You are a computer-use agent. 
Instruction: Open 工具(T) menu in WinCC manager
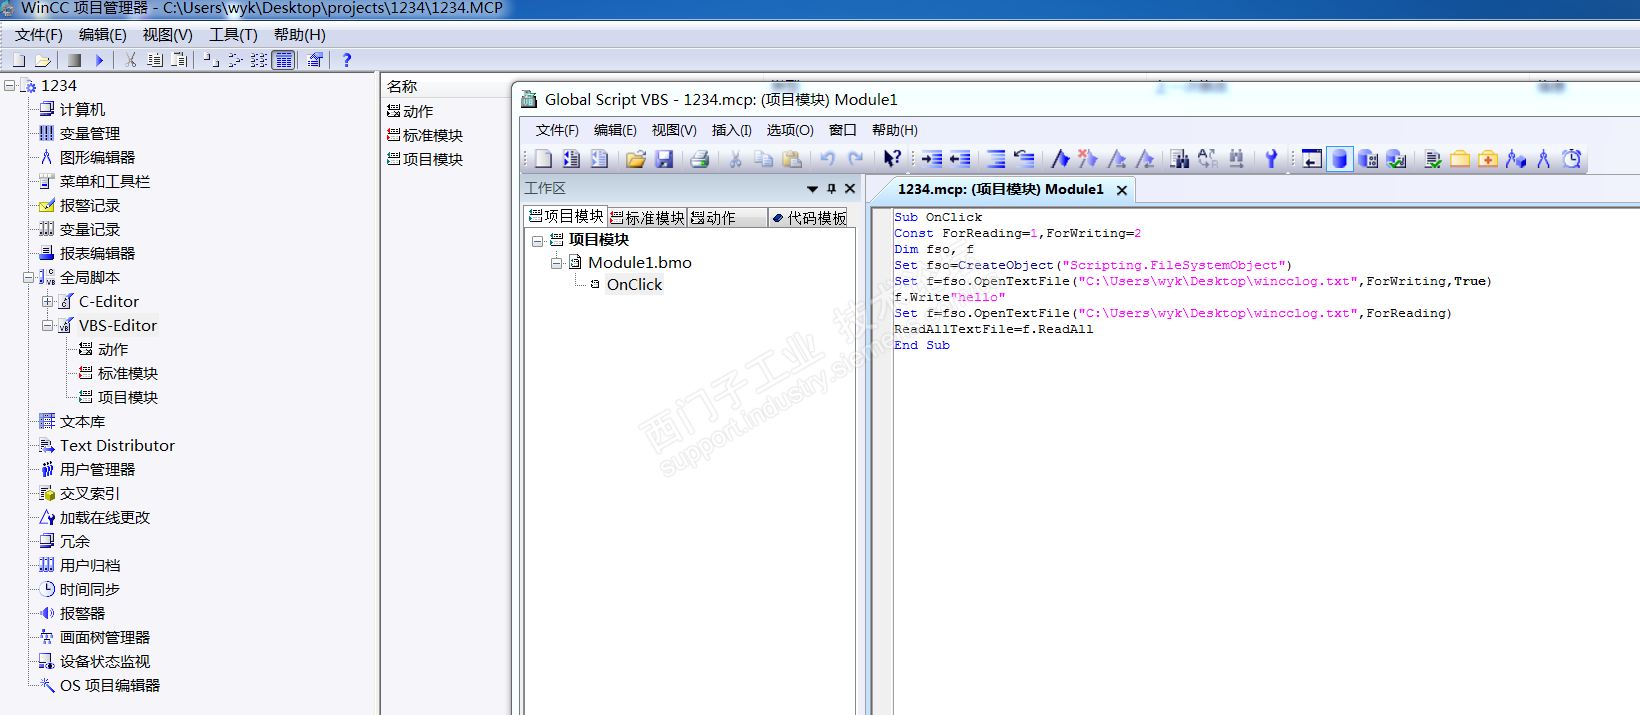pyautogui.click(x=233, y=35)
